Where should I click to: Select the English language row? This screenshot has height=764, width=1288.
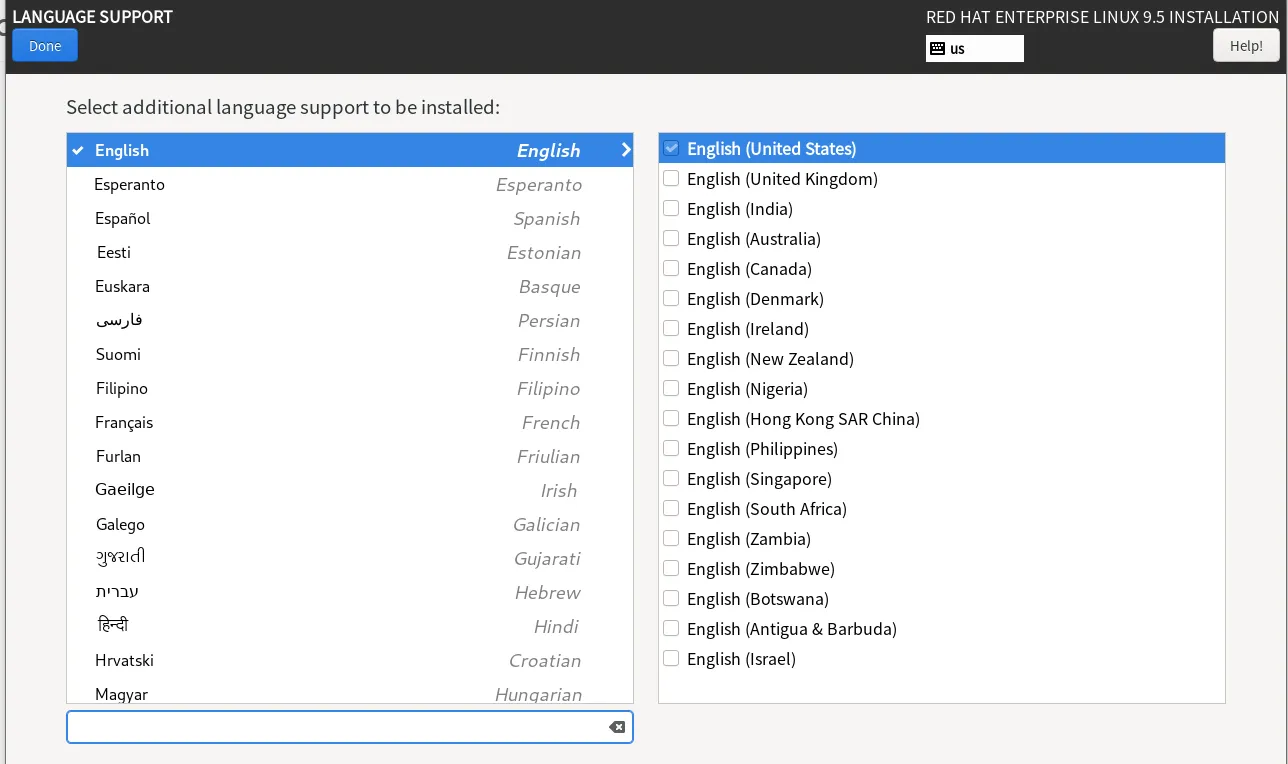click(350, 150)
